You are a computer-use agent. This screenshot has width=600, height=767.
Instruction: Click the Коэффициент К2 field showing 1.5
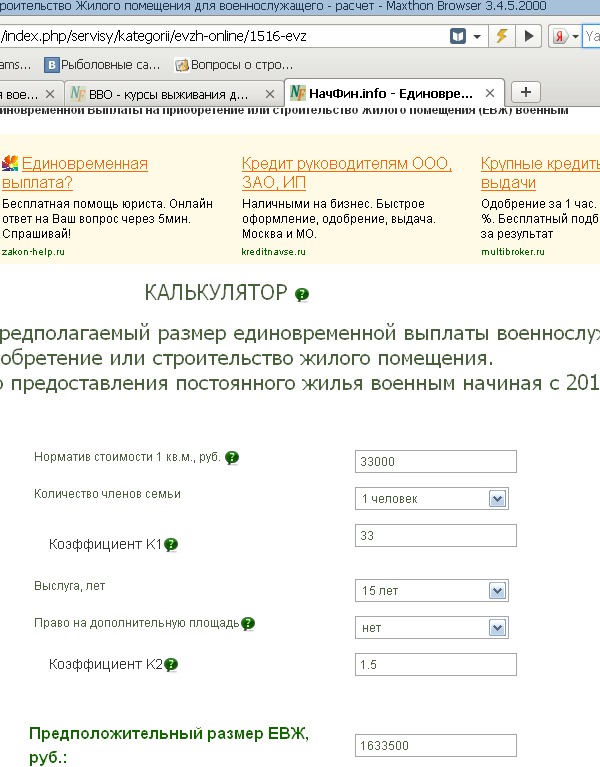coord(436,665)
